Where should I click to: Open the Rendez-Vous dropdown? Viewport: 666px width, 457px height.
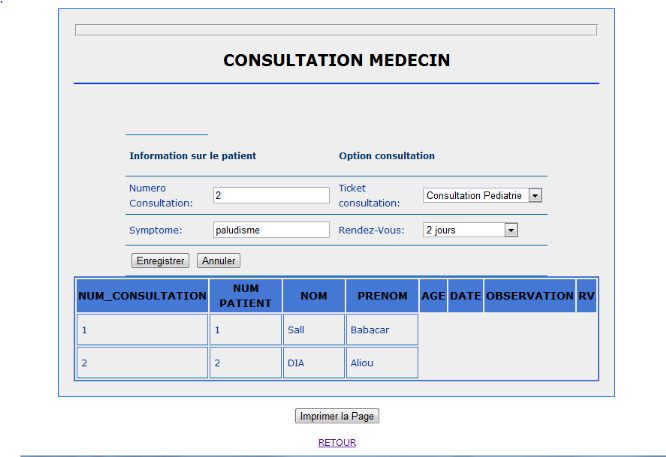[x=470, y=230]
